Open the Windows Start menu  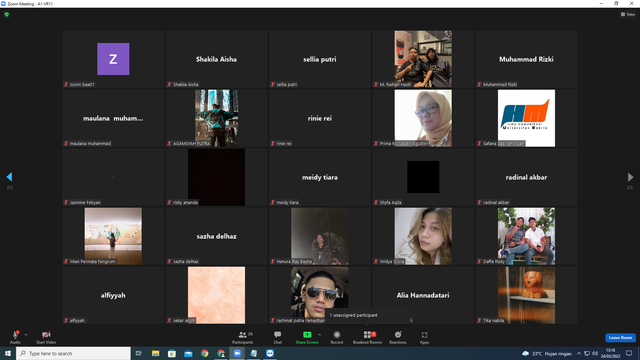click(8, 353)
